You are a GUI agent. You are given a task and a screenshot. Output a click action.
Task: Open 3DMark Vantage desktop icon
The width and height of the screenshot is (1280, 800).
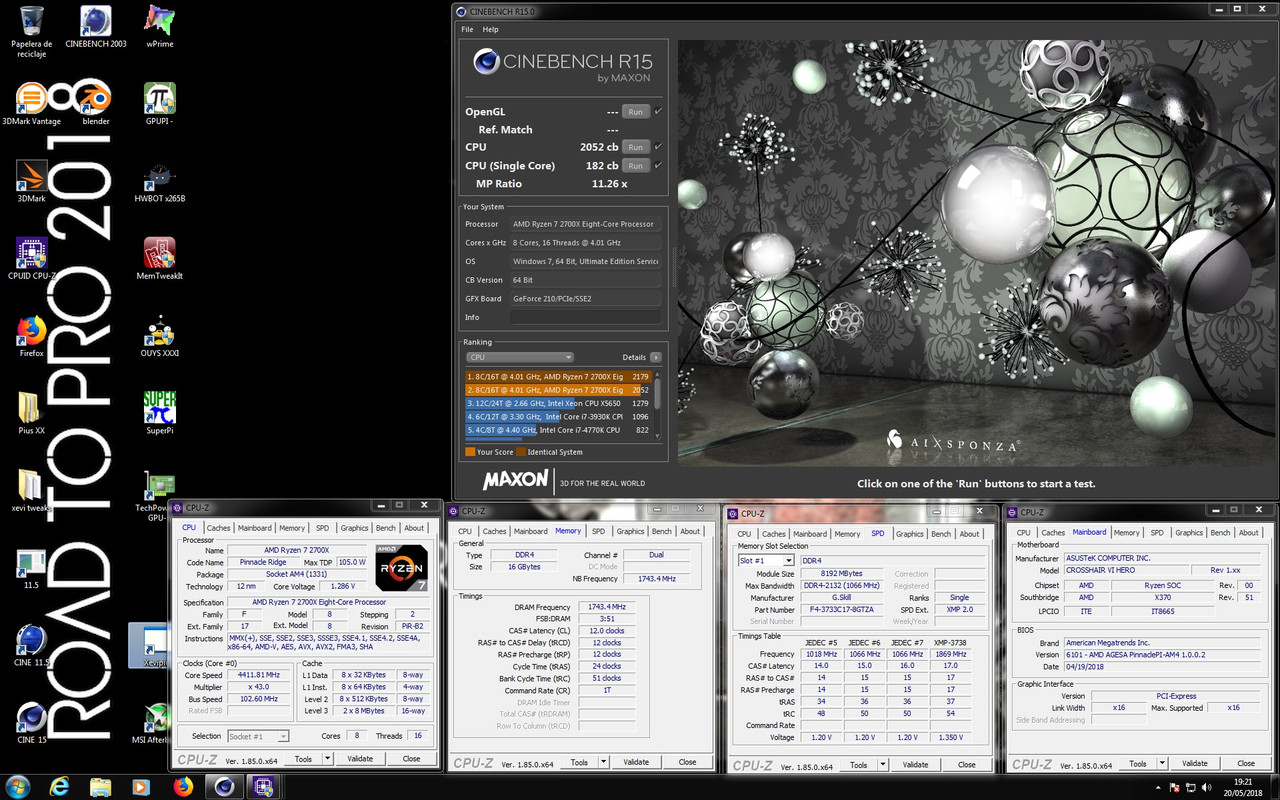coord(32,104)
